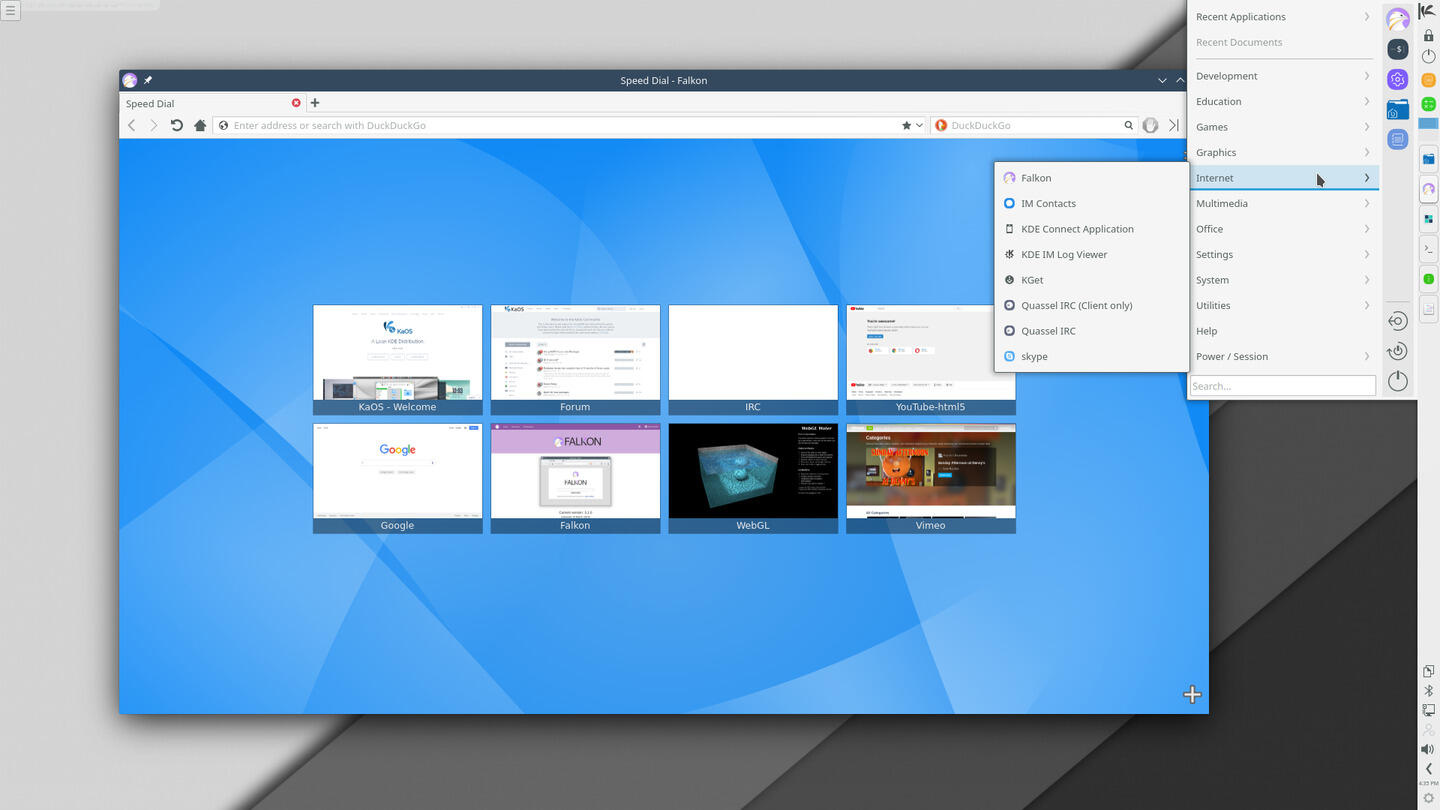The image size is (1440, 810).
Task: Open the Google speed dial
Action: [x=398, y=478]
